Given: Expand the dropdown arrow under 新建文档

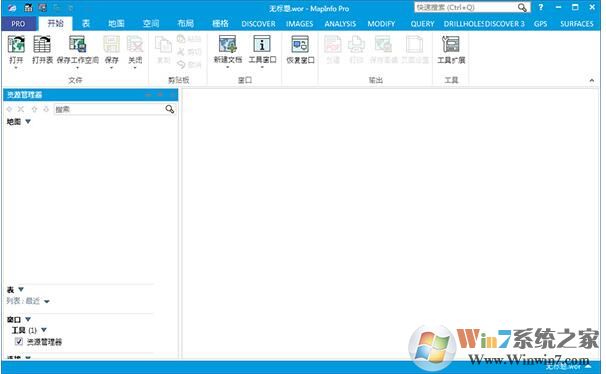Looking at the screenshot, I should point(228,67).
